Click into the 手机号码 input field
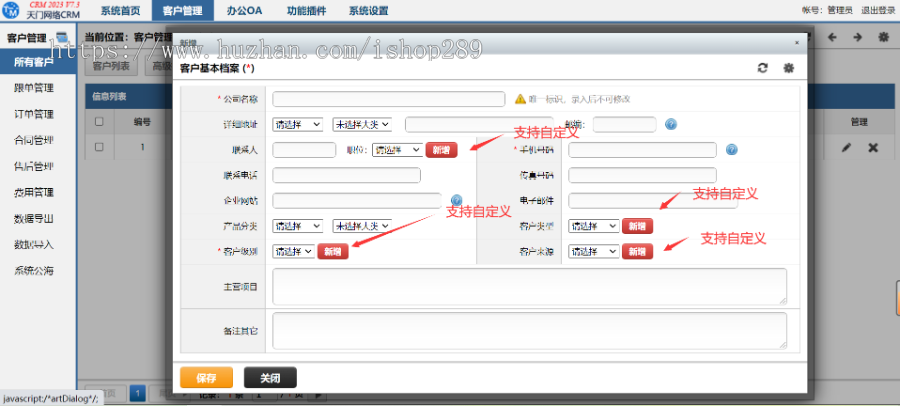This screenshot has width=900, height=406. pos(642,150)
